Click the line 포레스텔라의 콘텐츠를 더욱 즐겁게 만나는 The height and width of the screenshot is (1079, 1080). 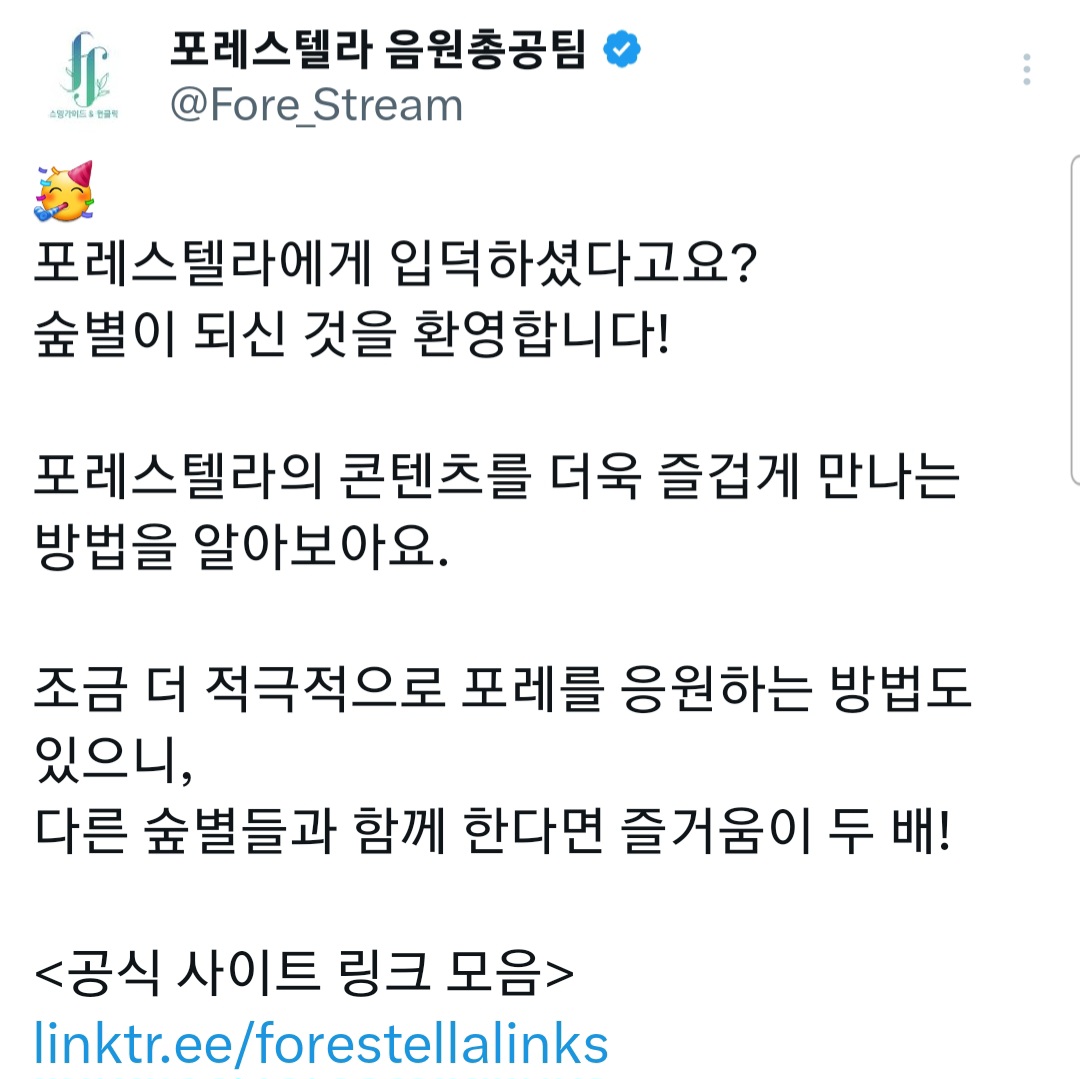(497, 480)
